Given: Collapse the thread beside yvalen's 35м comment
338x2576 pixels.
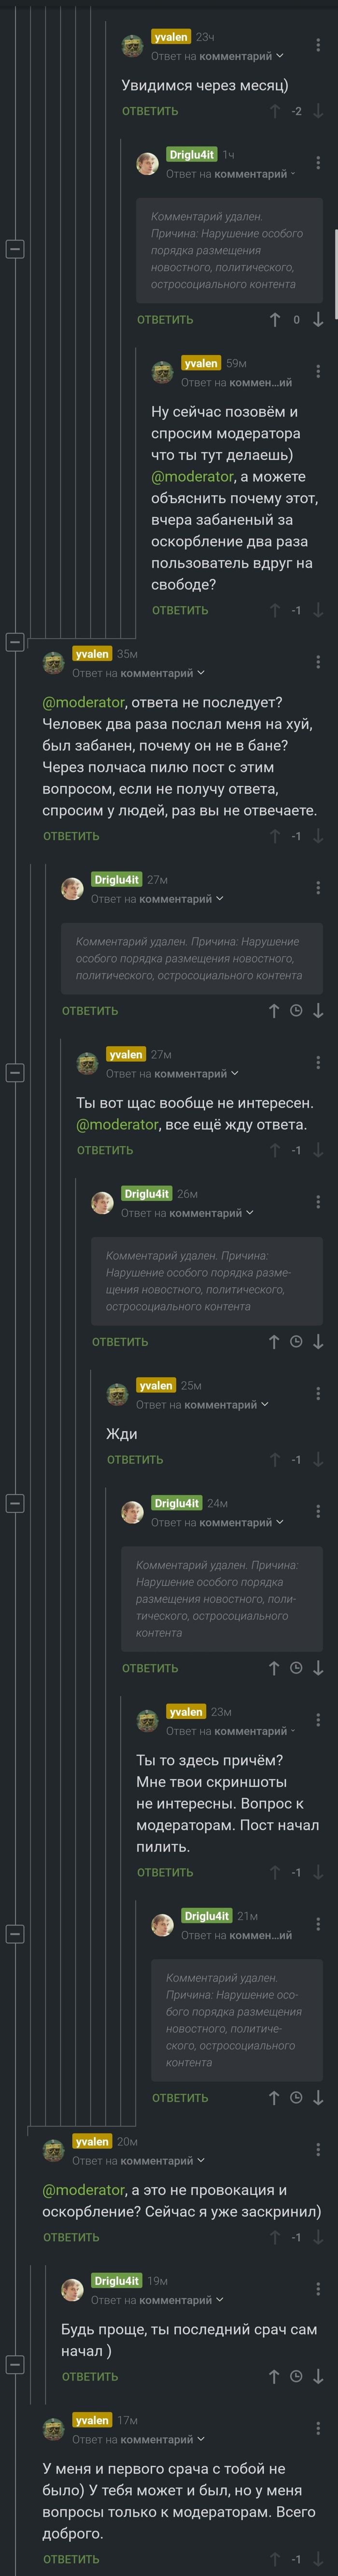Looking at the screenshot, I should (15, 642).
